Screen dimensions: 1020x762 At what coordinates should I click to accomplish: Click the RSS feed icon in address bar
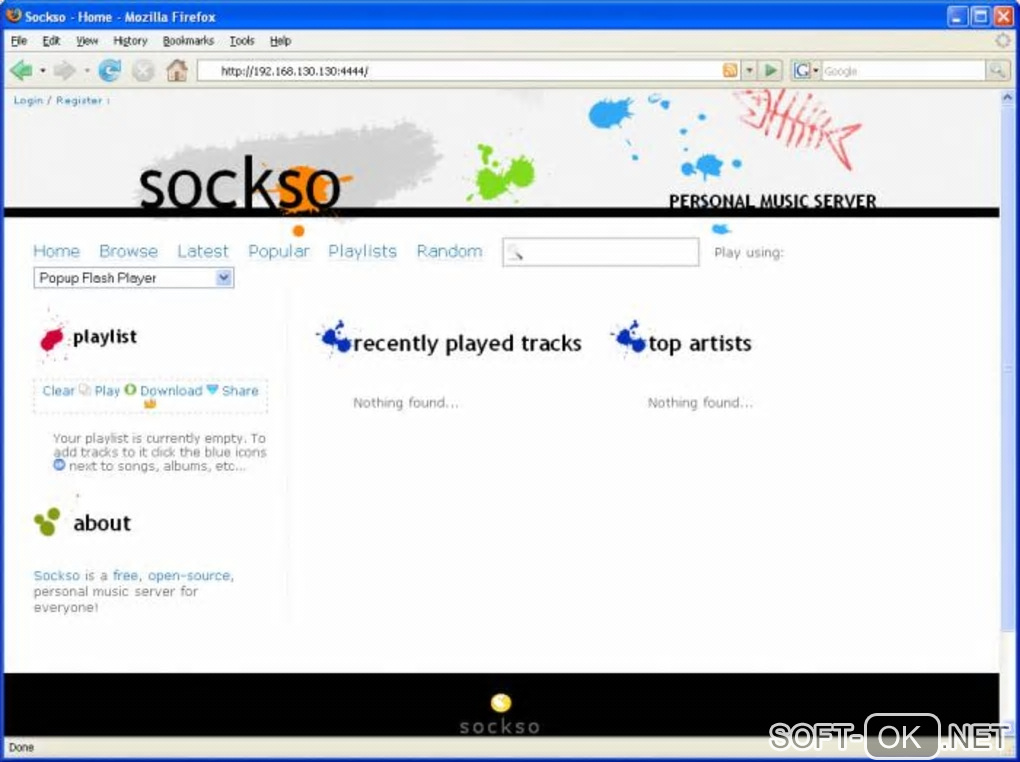click(x=730, y=70)
